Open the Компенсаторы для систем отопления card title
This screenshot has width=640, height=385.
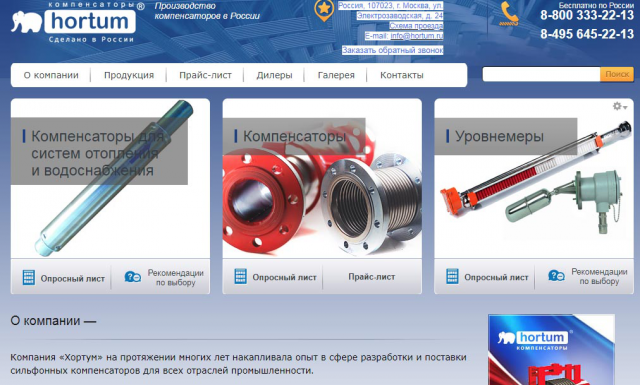98,153
